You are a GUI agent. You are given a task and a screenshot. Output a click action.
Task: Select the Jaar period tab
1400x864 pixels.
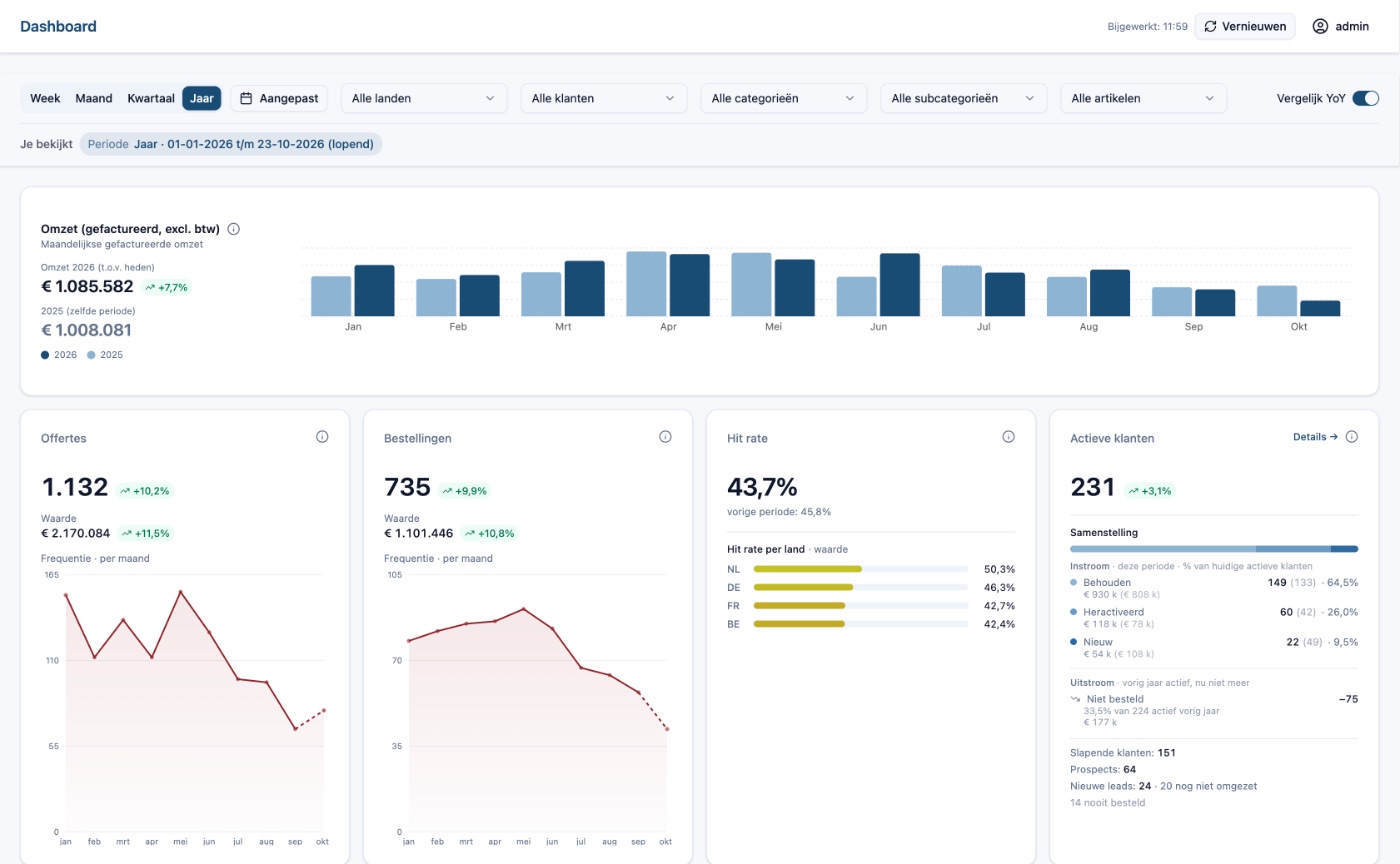(x=202, y=98)
